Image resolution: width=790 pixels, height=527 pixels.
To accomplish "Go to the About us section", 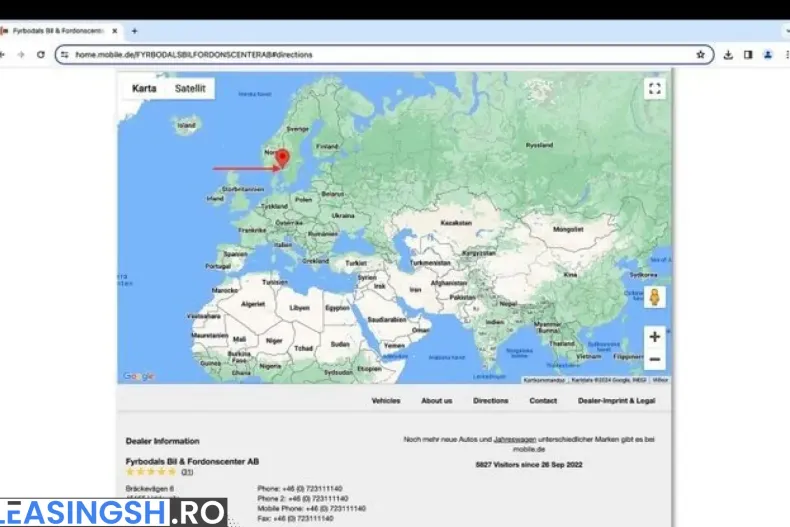I will coord(436,400).
